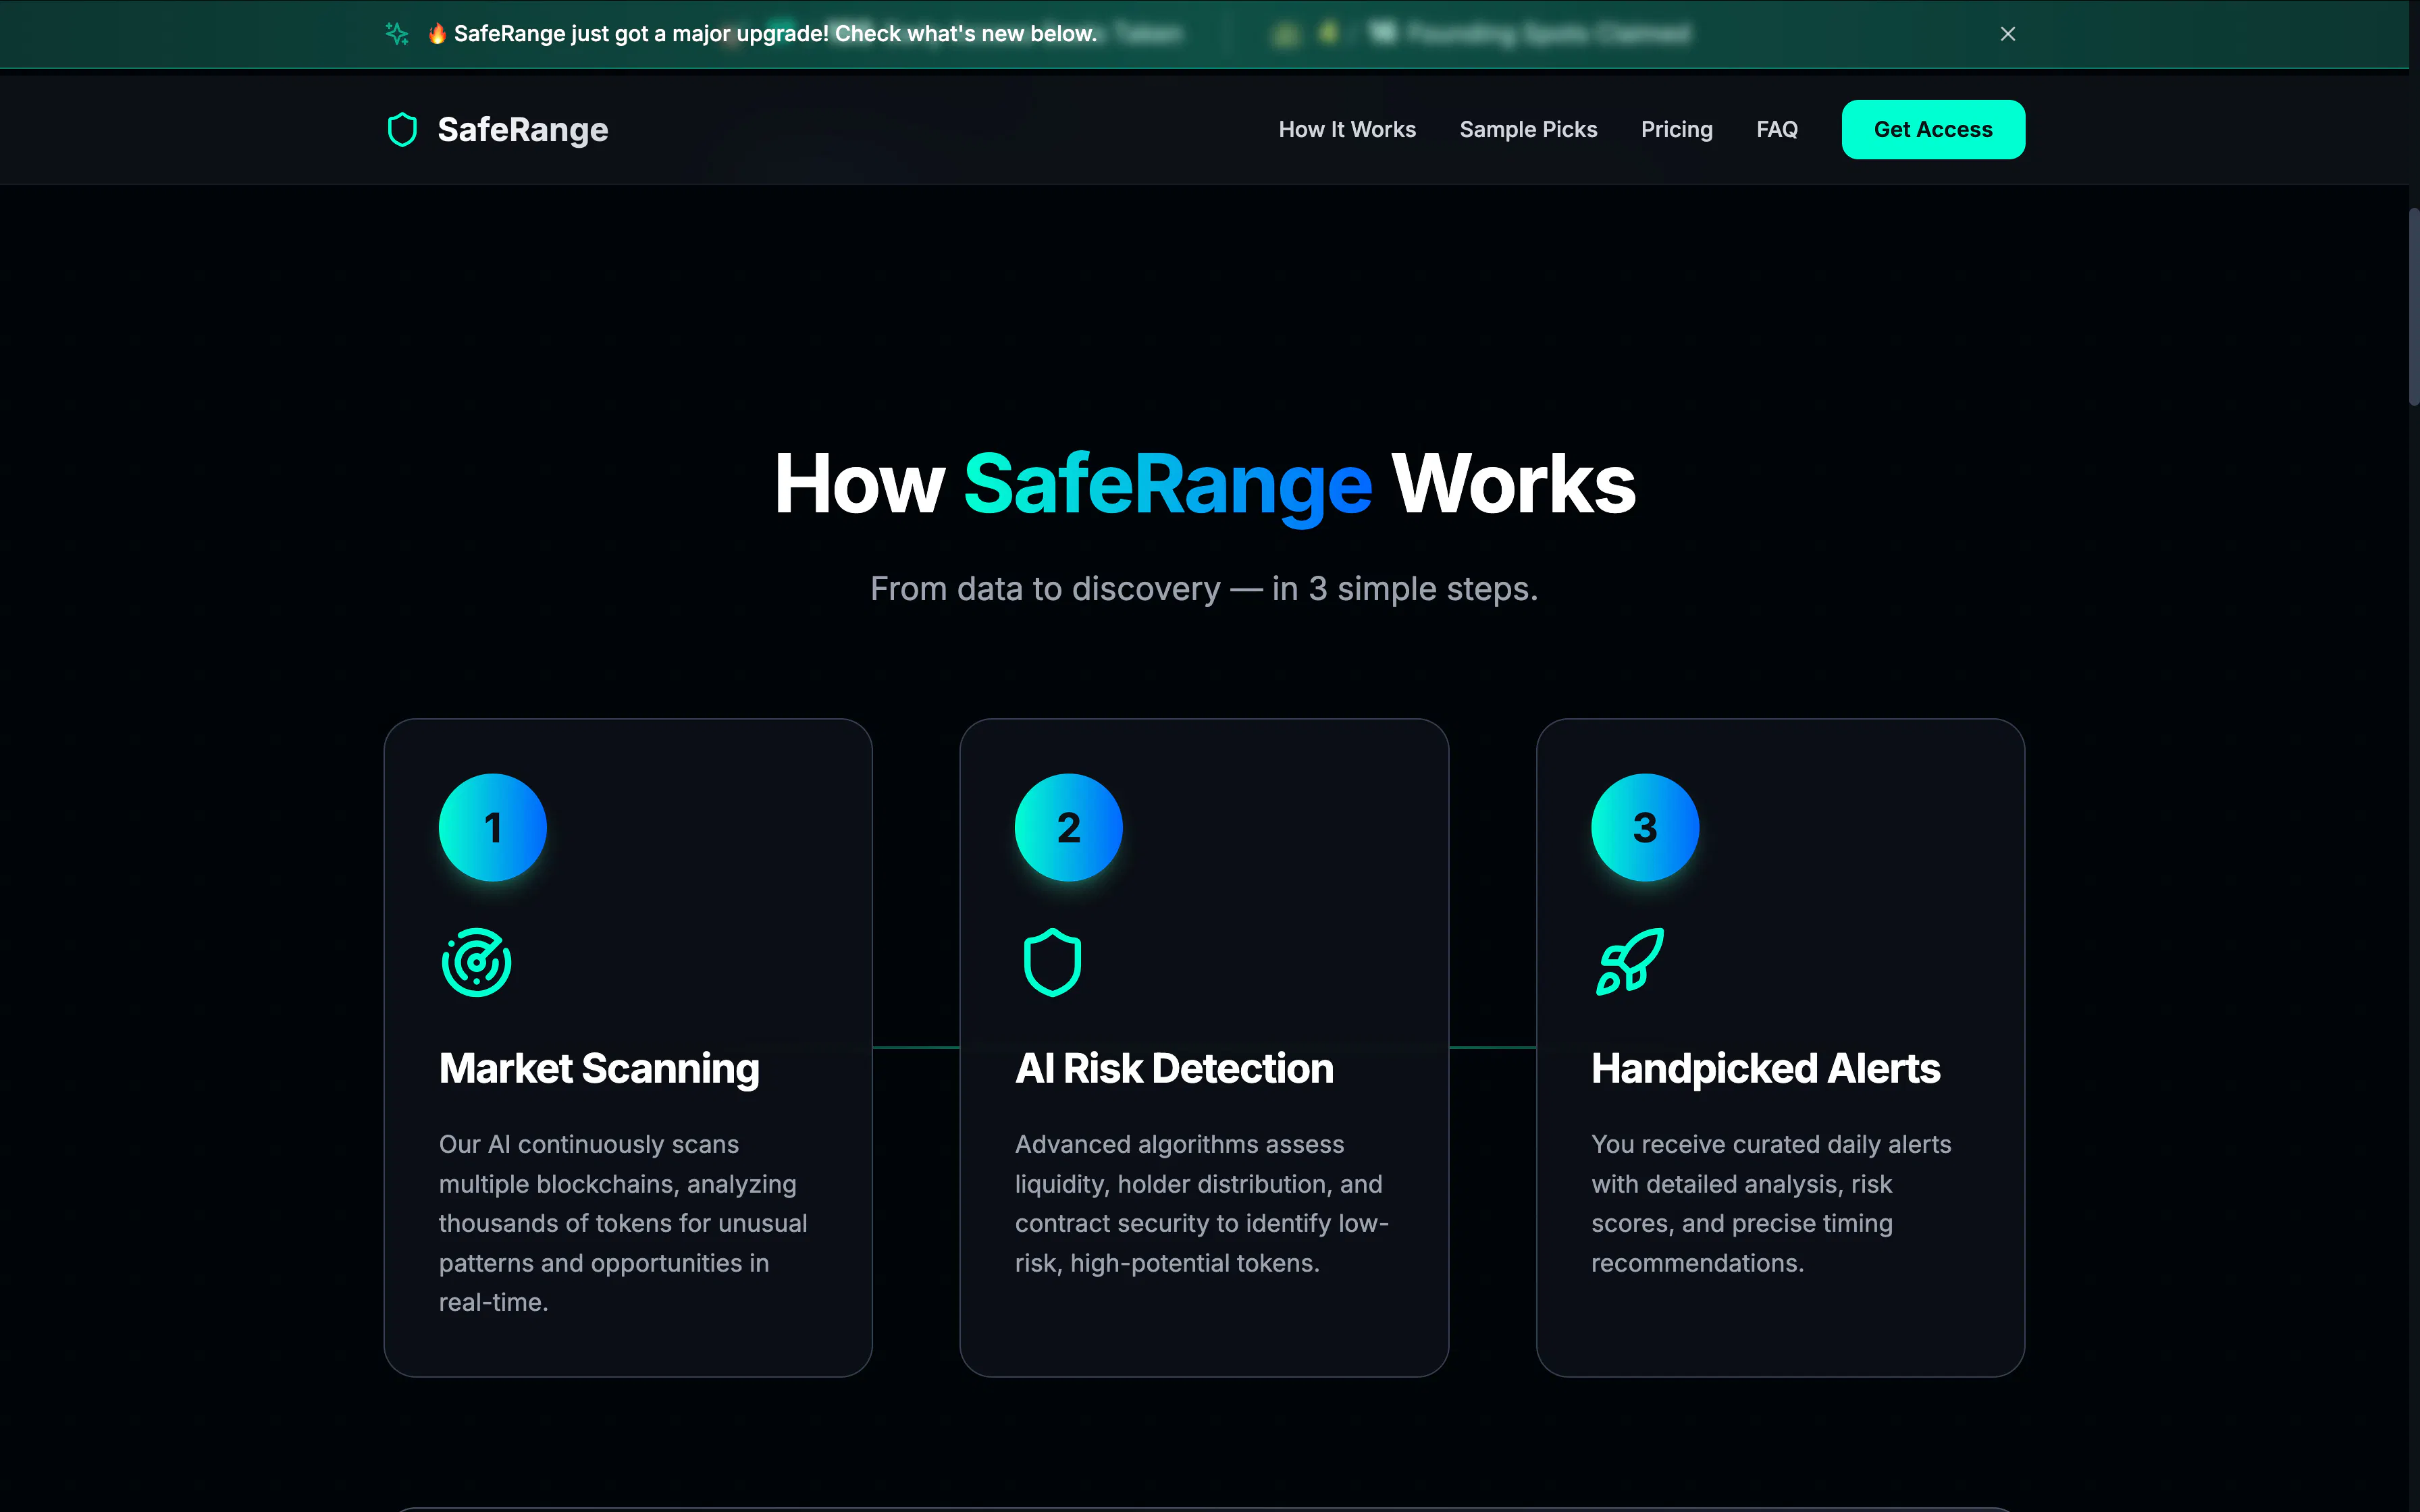Click the SafeRange brand name text

click(523, 130)
